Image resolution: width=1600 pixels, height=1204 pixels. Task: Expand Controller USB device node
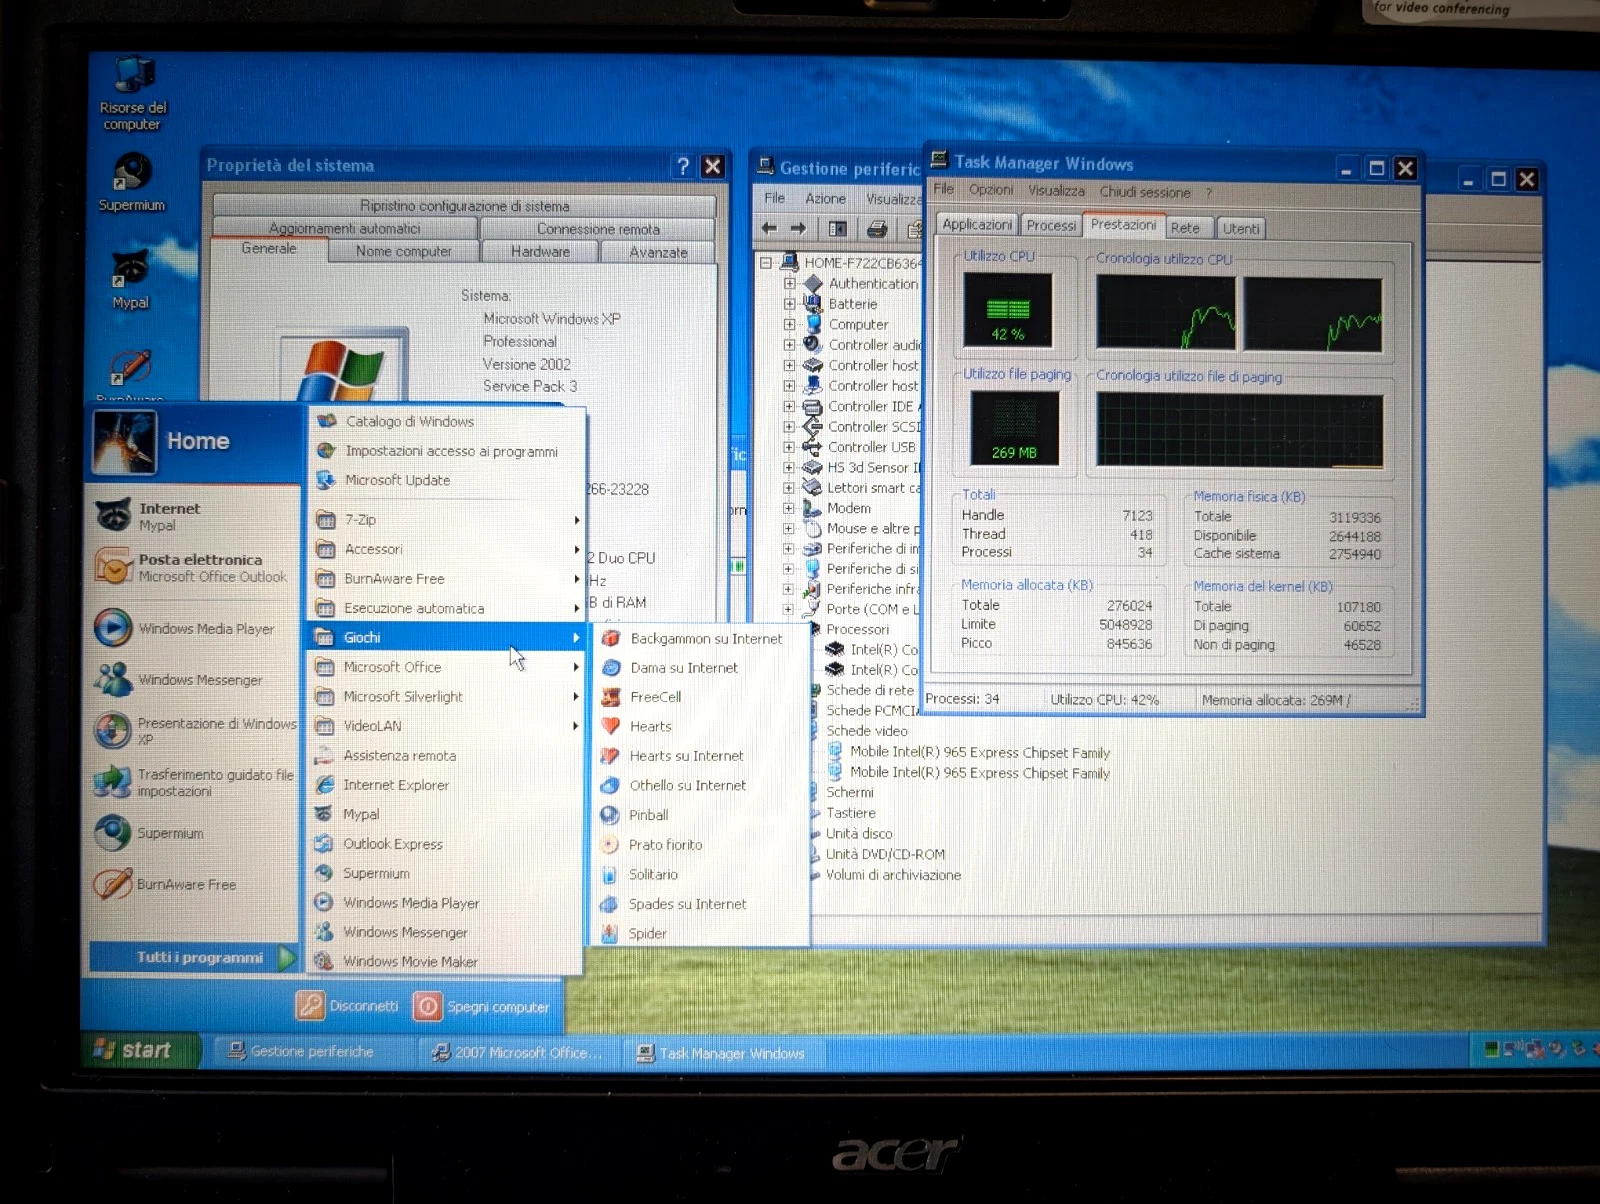[x=789, y=447]
